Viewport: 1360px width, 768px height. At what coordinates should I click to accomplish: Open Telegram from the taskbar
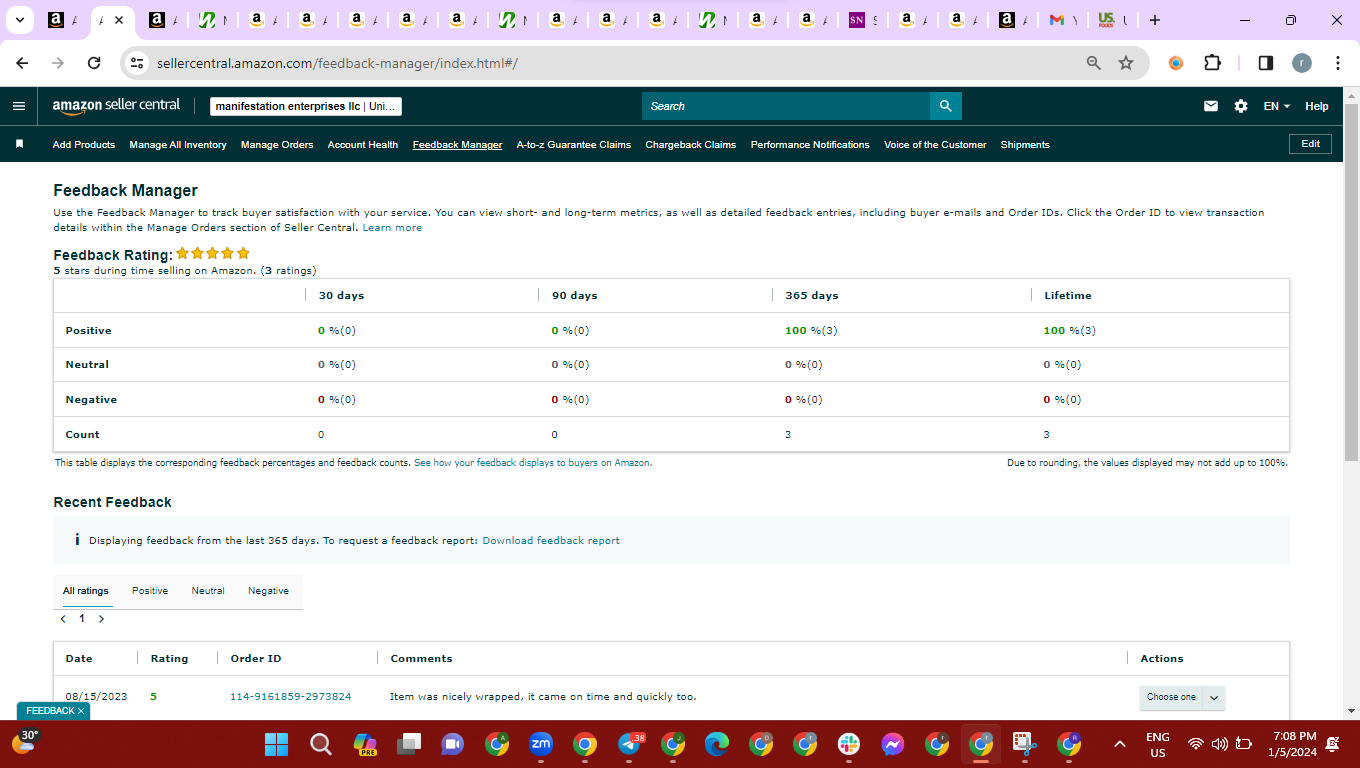click(x=630, y=744)
